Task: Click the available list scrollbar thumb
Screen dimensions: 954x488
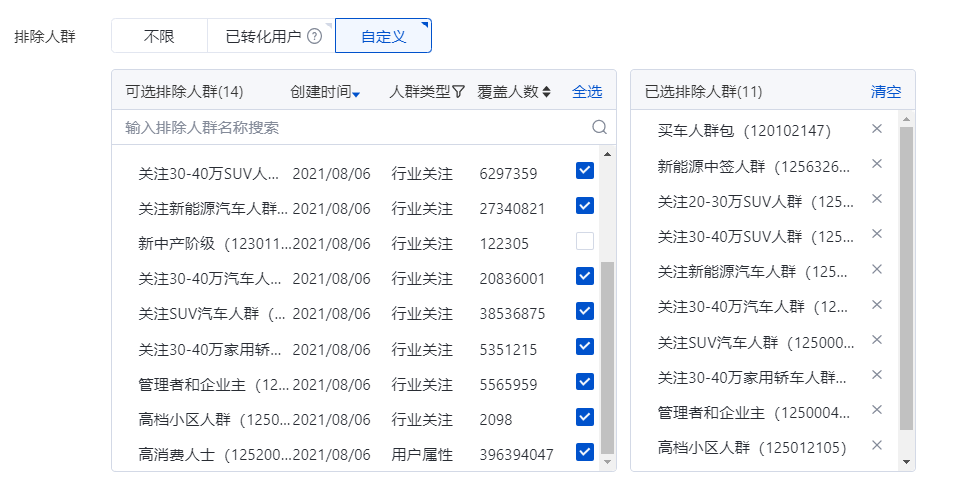Action: click(607, 358)
